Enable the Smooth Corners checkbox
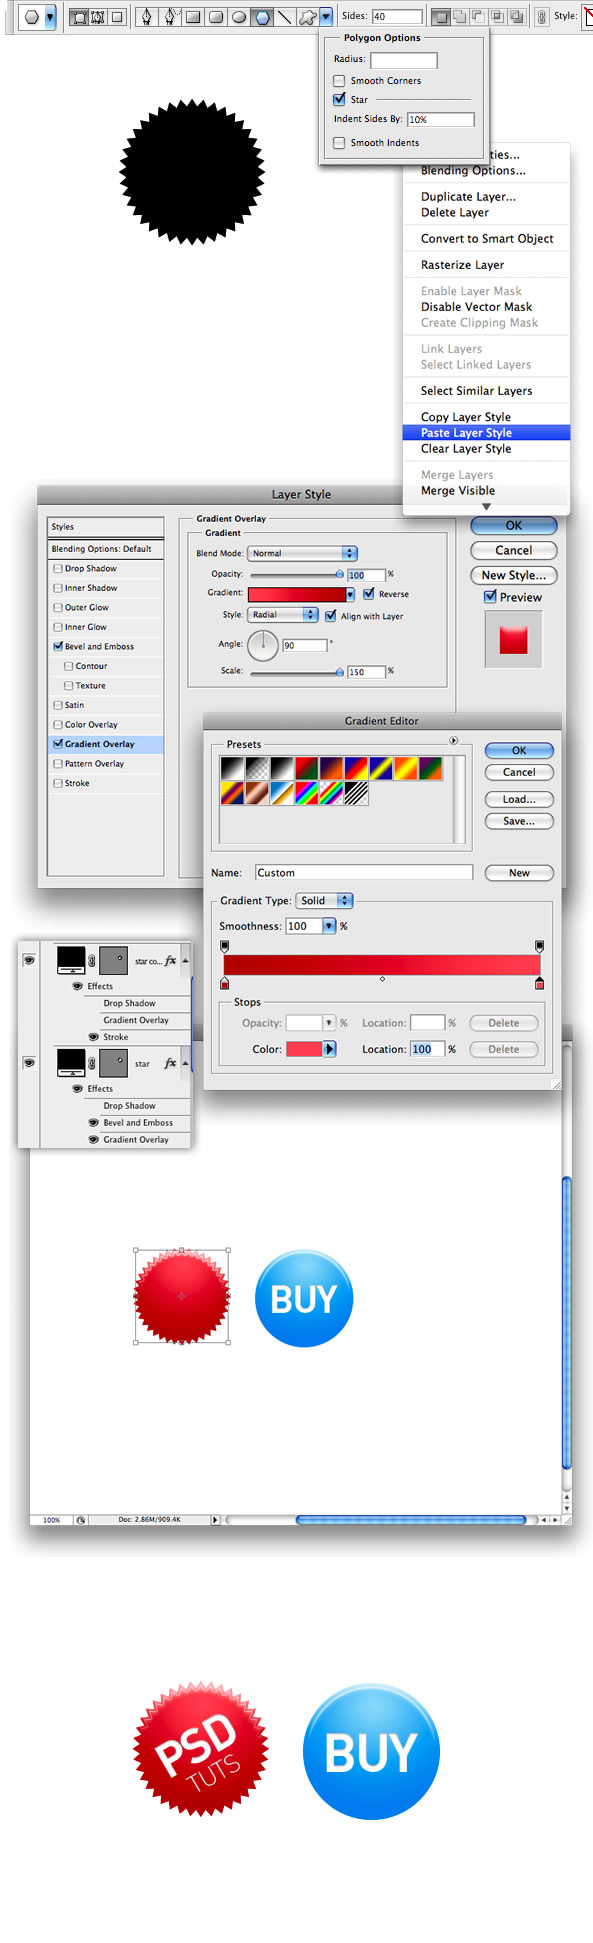Viewport: 593px width, 1943px height. click(339, 80)
